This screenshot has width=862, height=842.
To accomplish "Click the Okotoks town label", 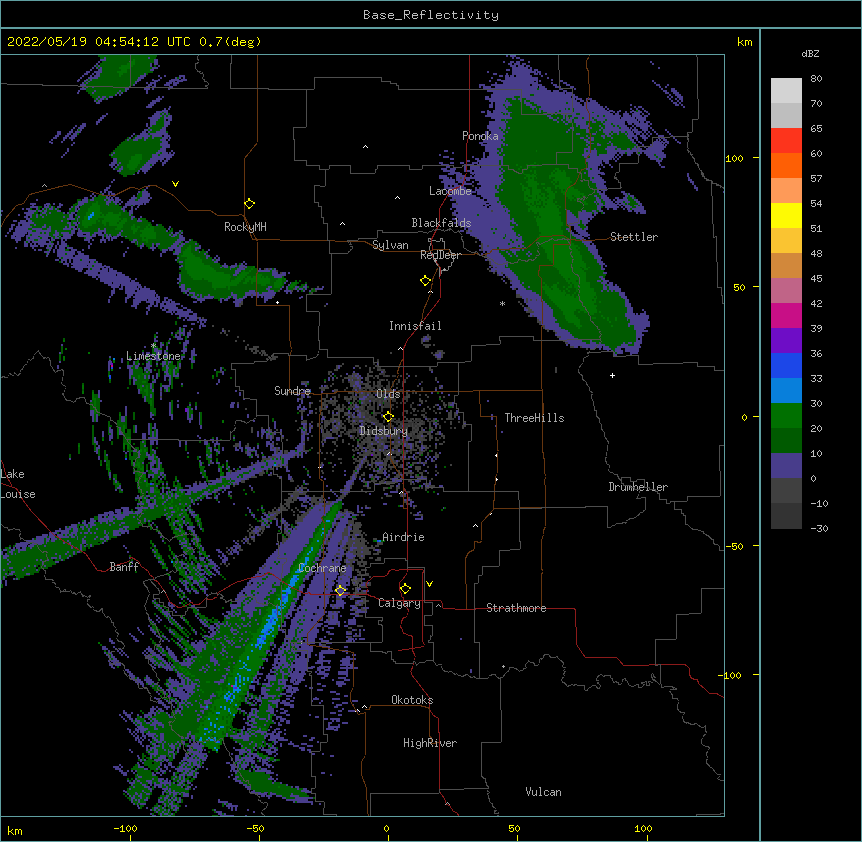I will (412, 700).
